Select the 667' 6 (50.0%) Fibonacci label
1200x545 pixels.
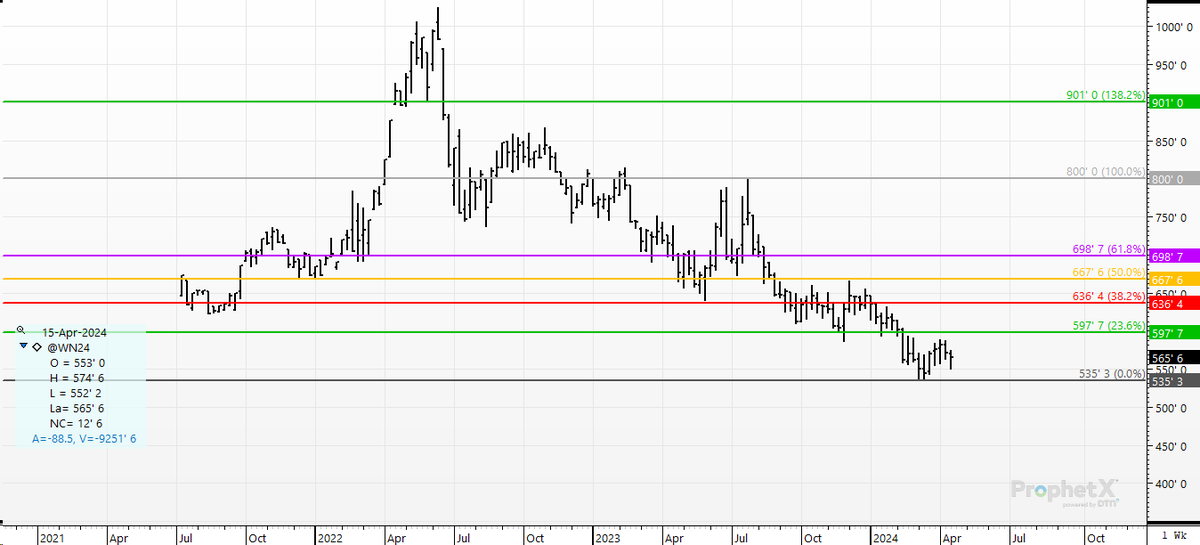coord(1108,273)
